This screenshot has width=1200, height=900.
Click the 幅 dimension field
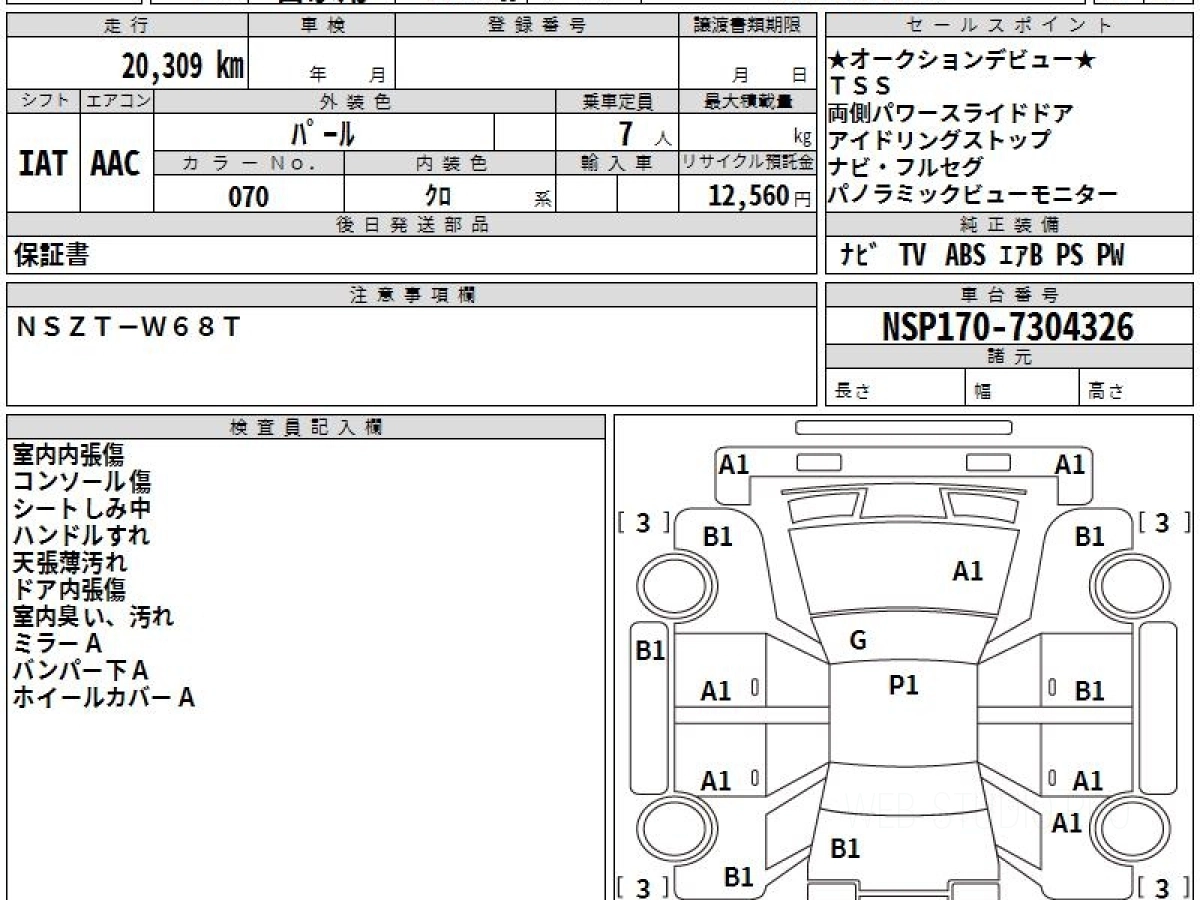click(x=1022, y=388)
